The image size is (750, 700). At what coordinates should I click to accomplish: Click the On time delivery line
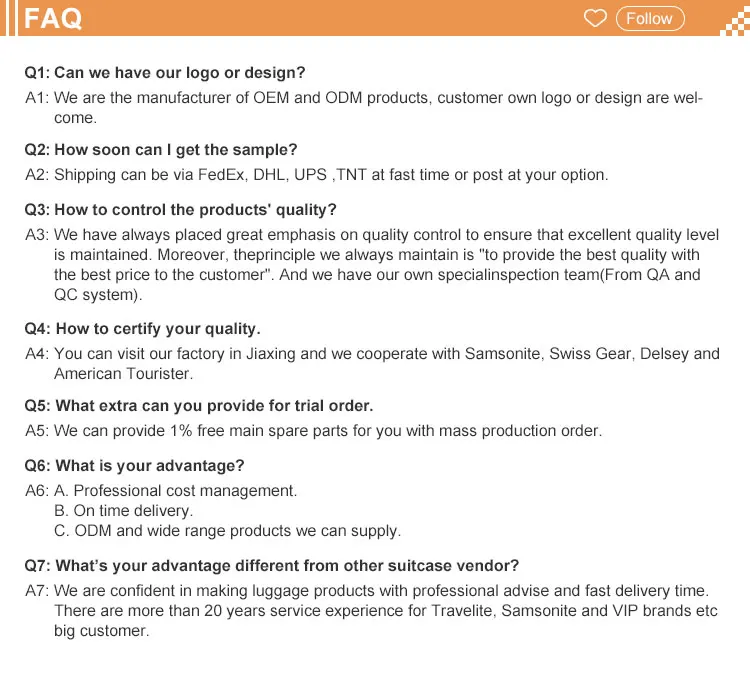tap(124, 511)
